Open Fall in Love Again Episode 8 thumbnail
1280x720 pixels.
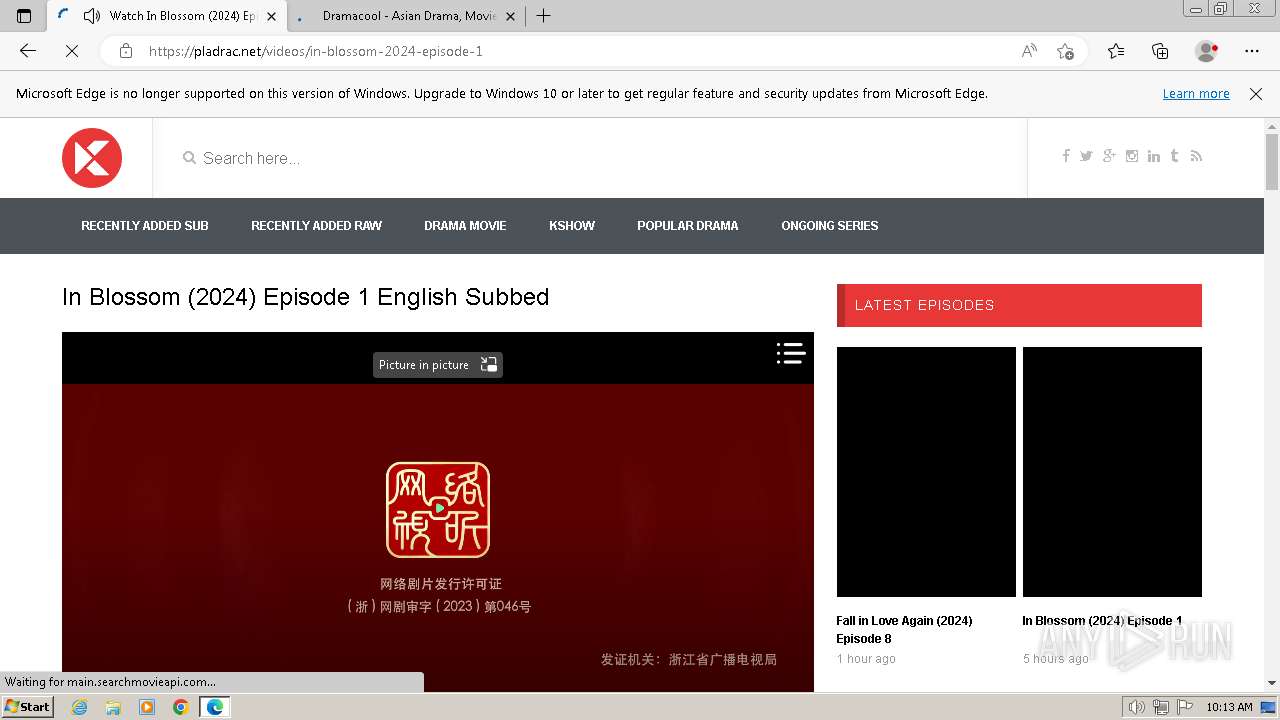926,472
